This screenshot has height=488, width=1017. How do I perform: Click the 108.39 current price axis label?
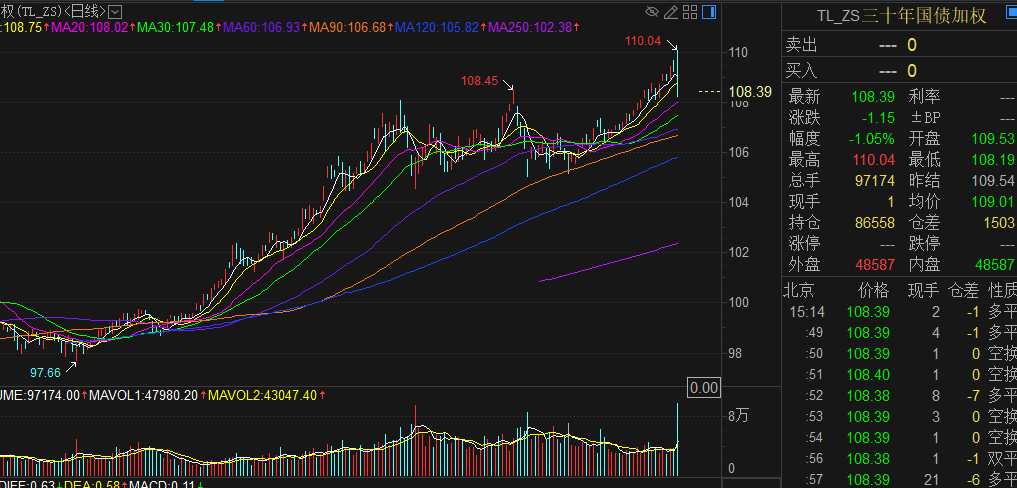pos(750,92)
